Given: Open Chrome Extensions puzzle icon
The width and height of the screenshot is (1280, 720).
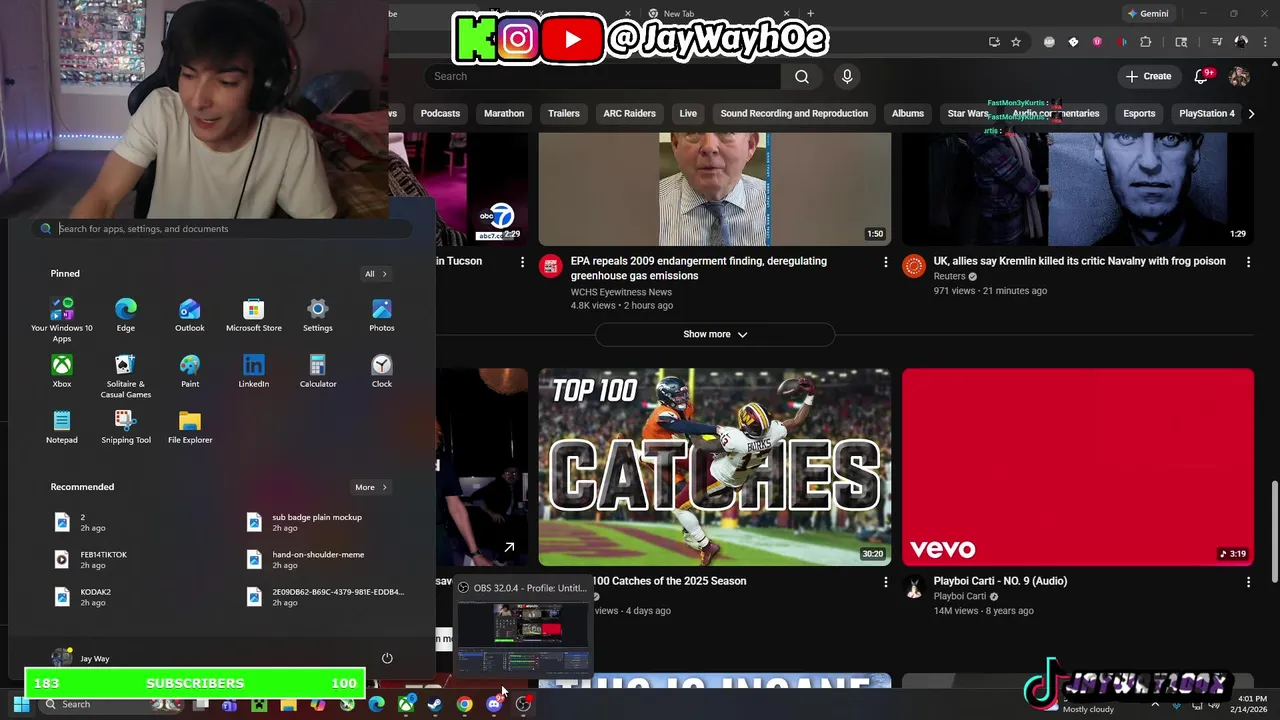Looking at the screenshot, I should tap(1146, 42).
